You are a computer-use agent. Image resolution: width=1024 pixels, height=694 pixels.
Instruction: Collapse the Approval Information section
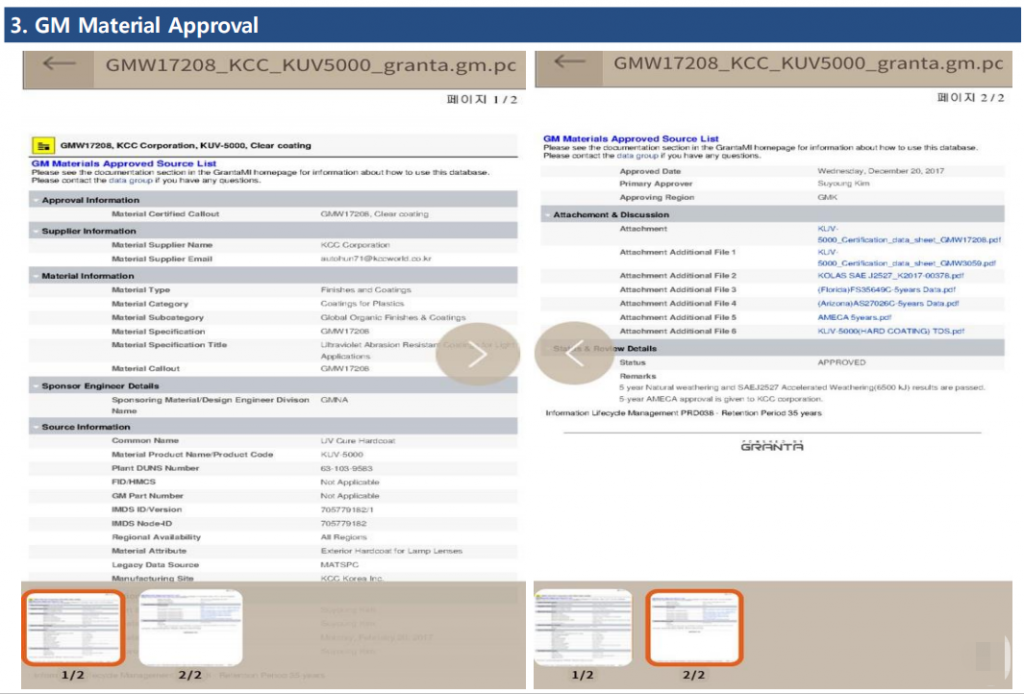click(x=35, y=200)
